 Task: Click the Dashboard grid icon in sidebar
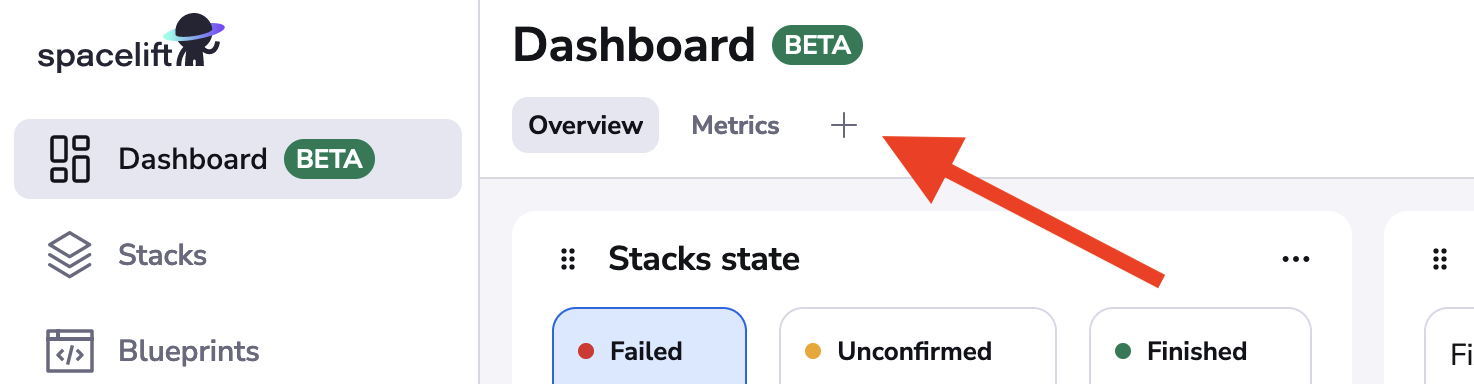tap(70, 159)
